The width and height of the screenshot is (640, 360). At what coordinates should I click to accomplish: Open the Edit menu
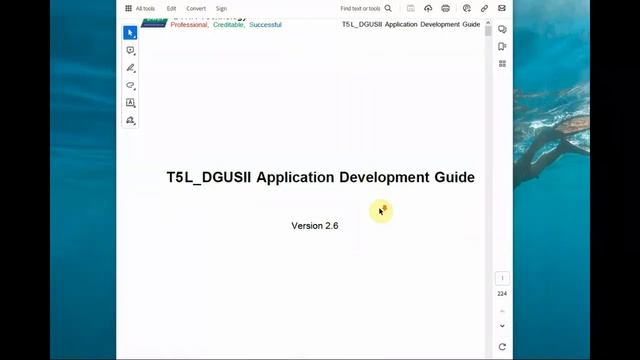[171, 9]
